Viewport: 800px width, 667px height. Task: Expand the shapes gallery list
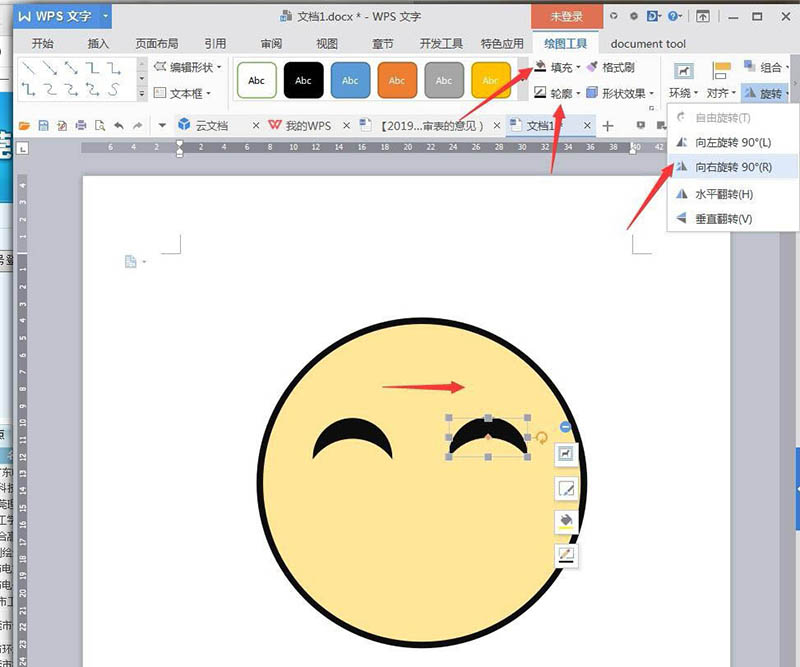[142, 94]
